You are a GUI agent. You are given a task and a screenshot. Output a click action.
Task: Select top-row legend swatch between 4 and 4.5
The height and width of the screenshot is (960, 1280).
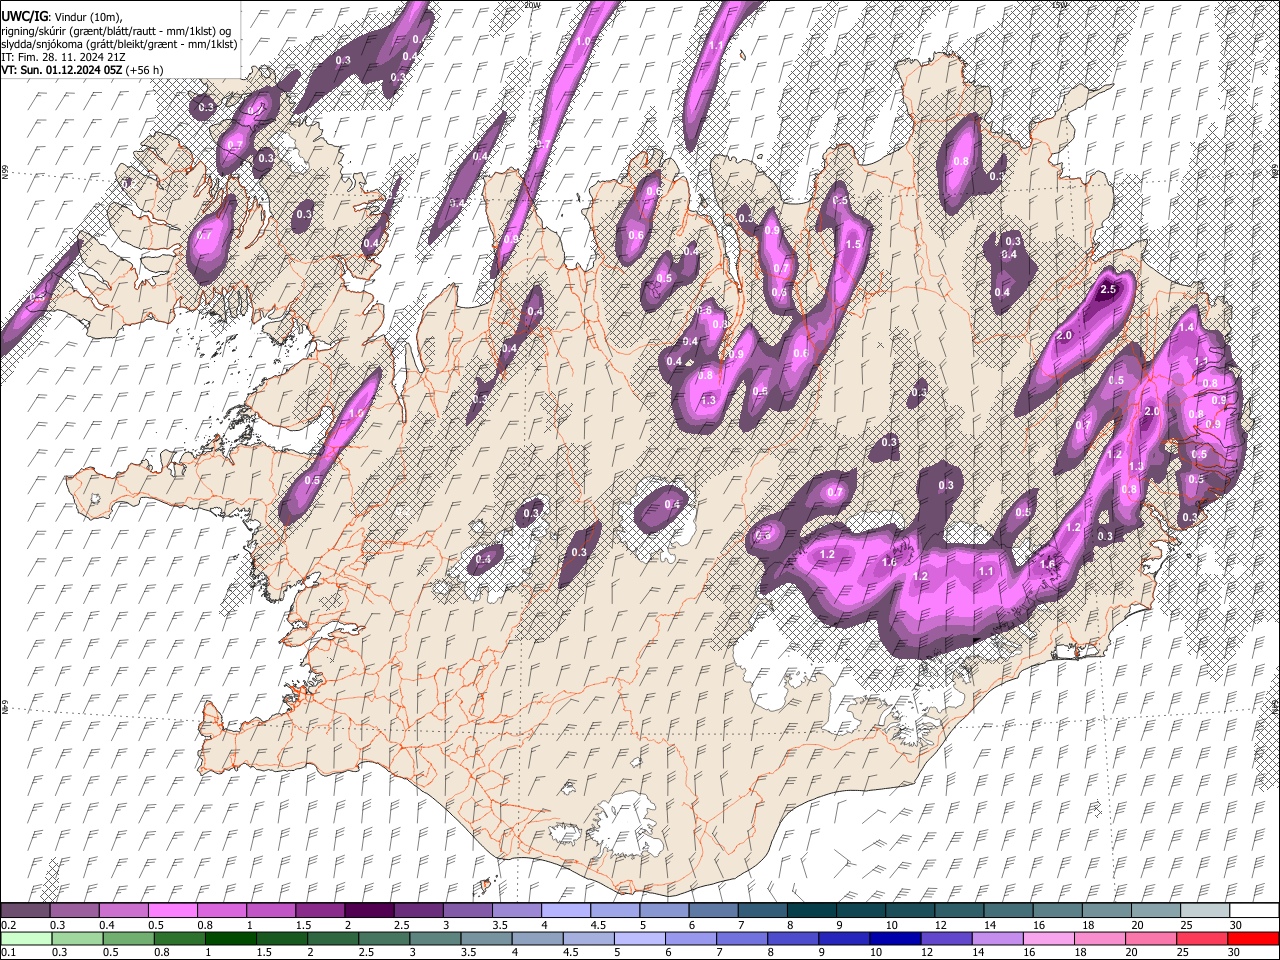tap(566, 910)
